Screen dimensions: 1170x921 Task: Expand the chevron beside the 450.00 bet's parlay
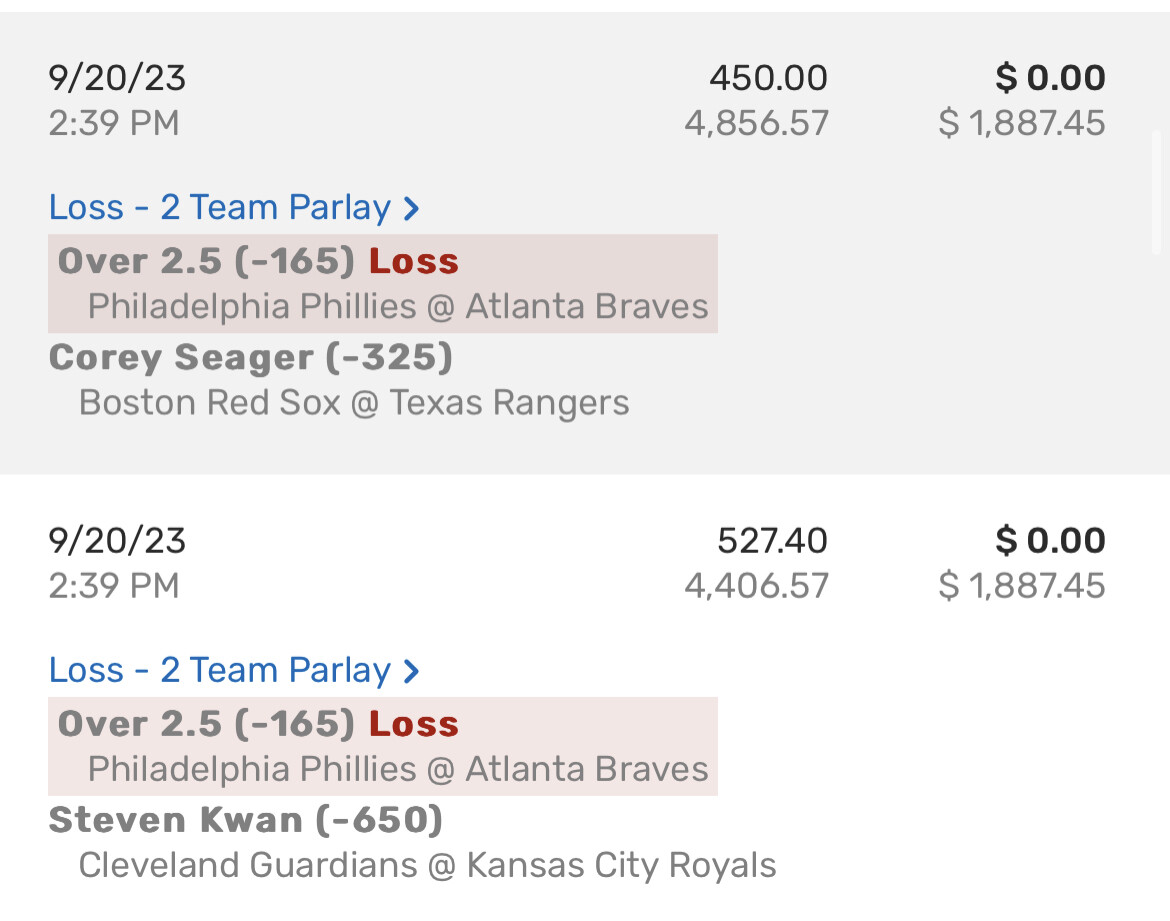(x=410, y=208)
